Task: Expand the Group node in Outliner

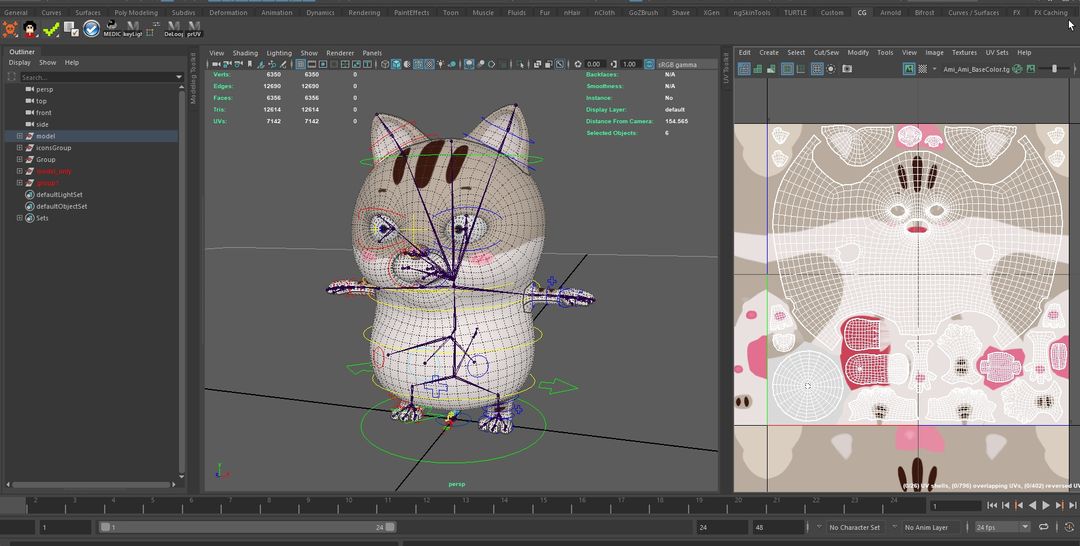Action: click(x=19, y=160)
